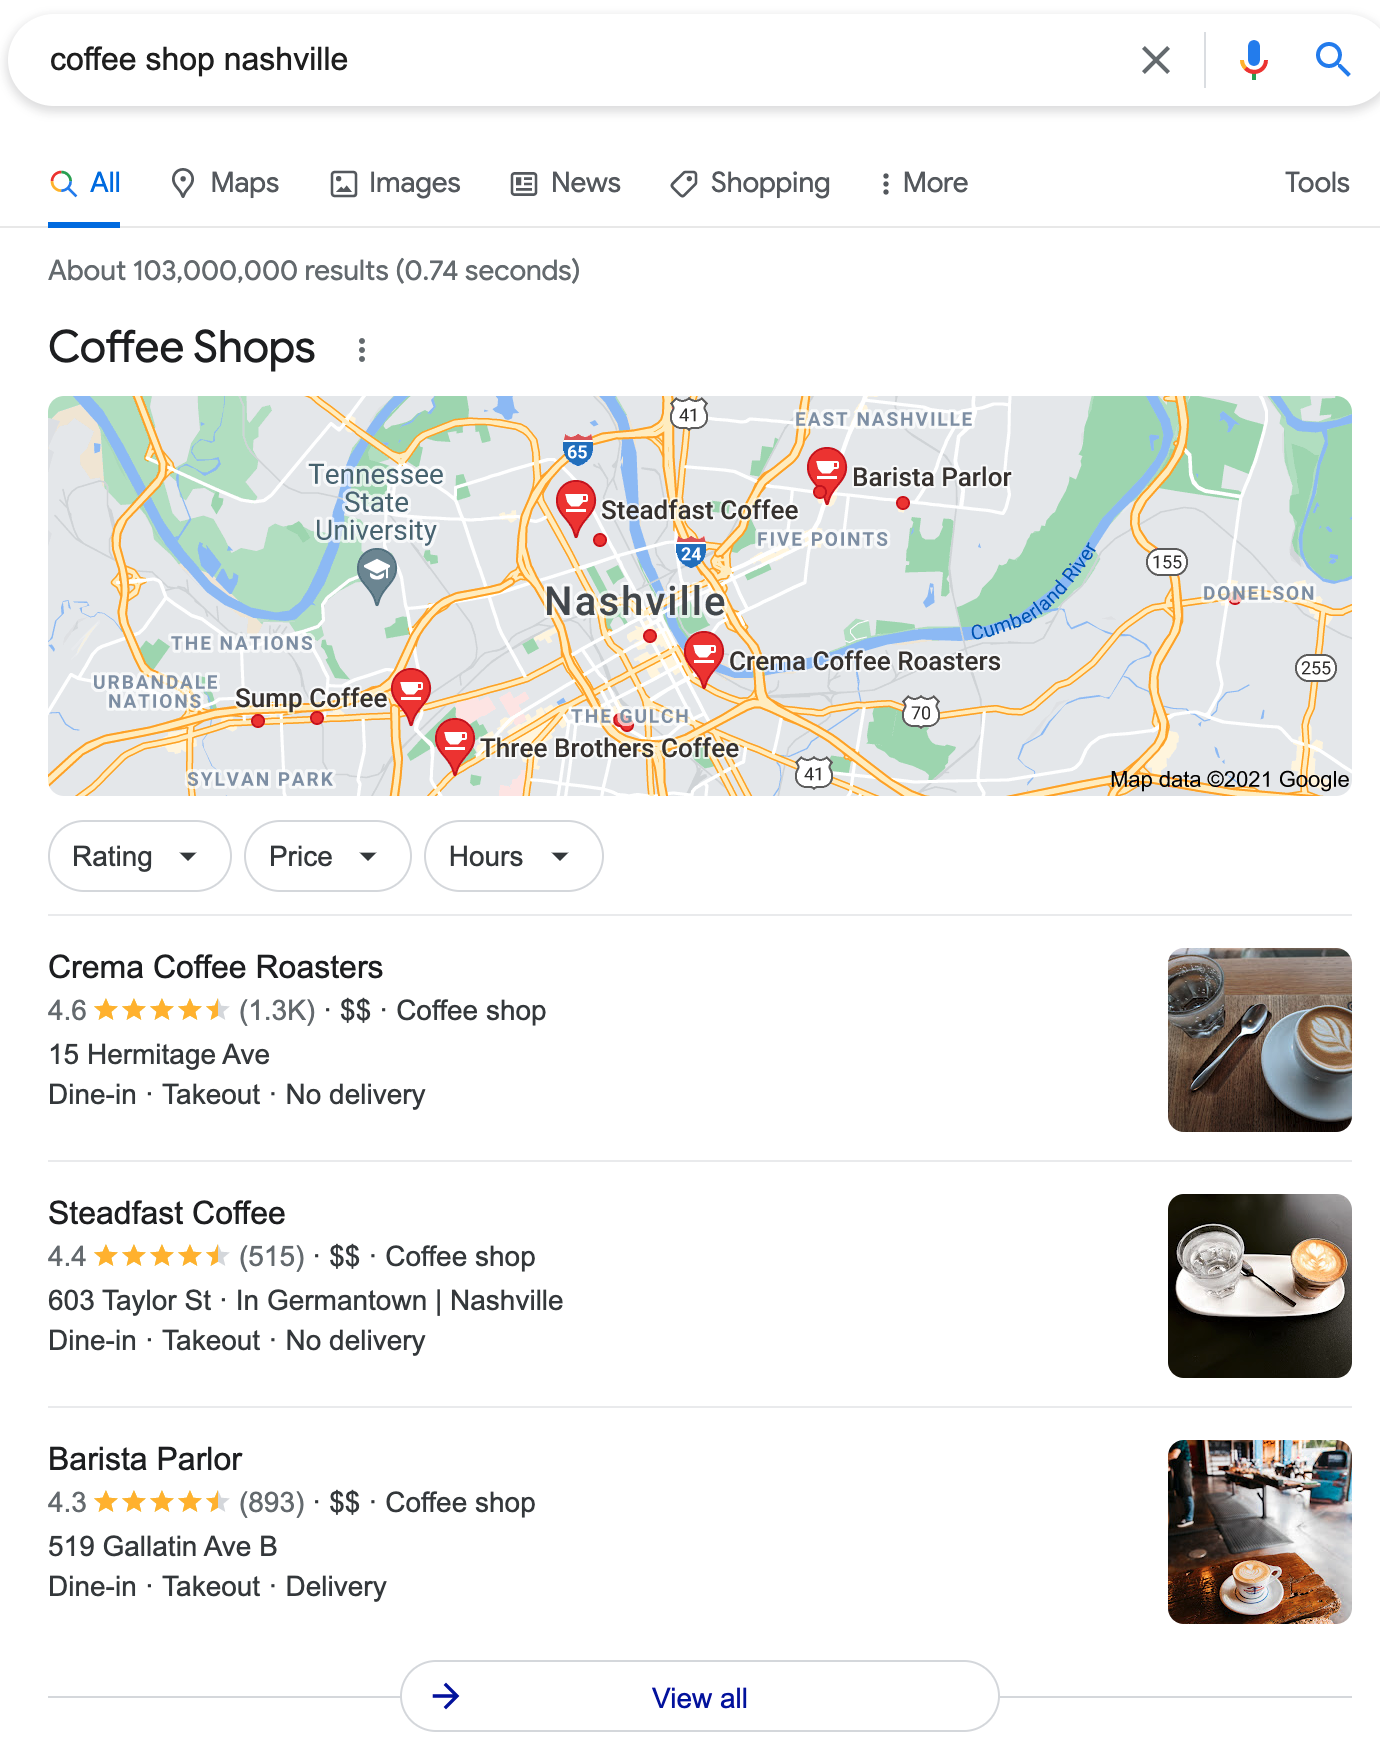
Task: Select Barista Parlor map pin
Action: point(826,474)
